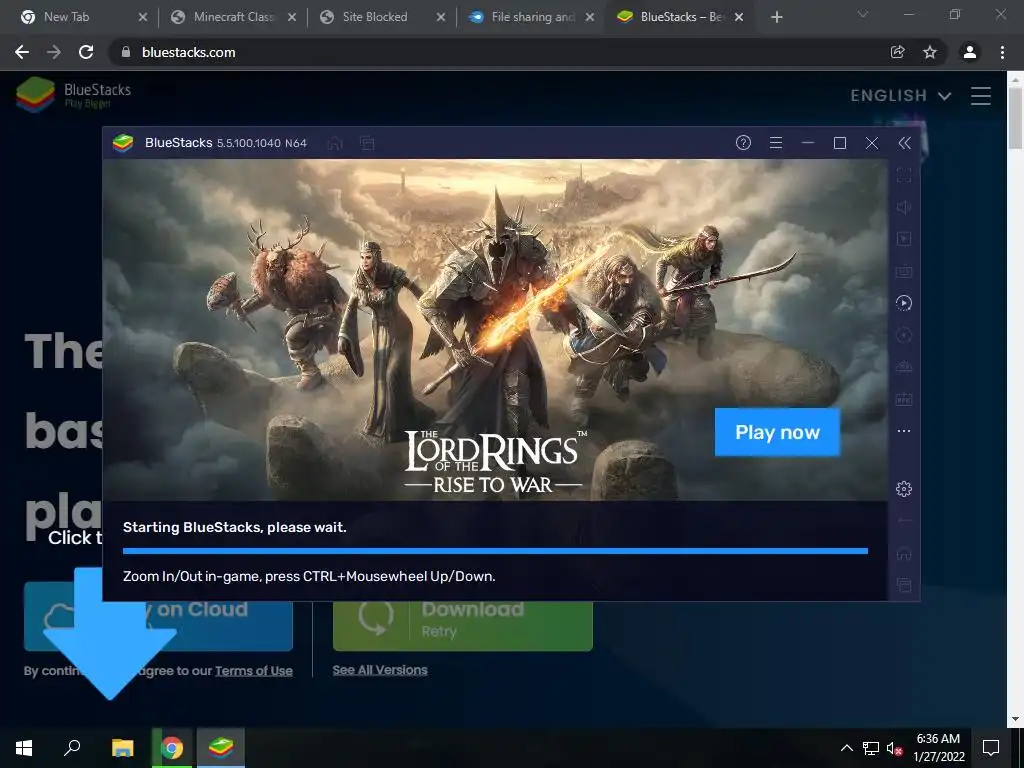Click the recent apps icon in BlueStacks sidebar

point(904,585)
